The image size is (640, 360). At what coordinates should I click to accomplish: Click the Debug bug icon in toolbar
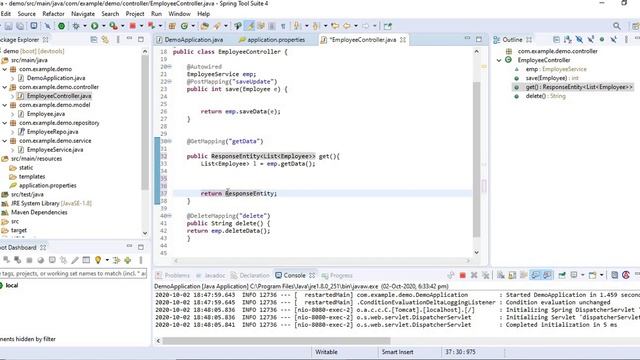click(76, 26)
